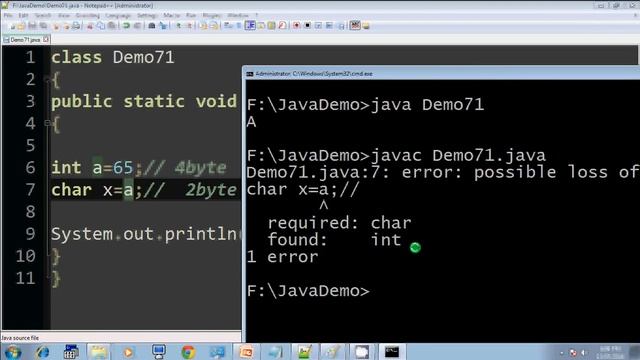This screenshot has height=360, width=640.
Task: Open Find with the binoculars icon
Action: (152, 26)
